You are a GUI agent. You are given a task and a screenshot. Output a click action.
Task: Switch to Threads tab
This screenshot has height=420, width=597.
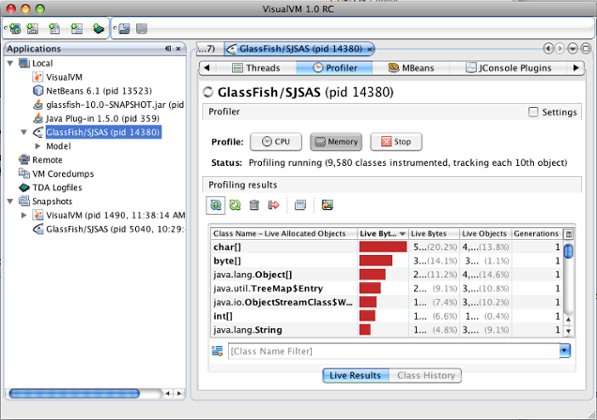pyautogui.click(x=256, y=68)
